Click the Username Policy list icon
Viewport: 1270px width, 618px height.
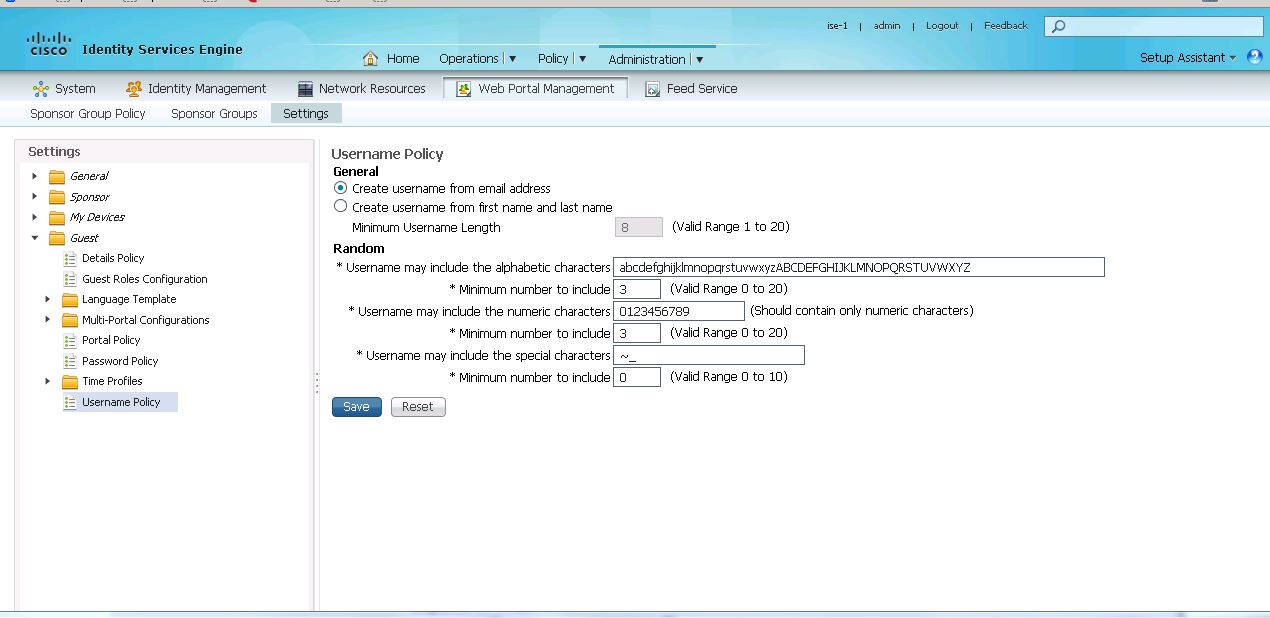pos(70,402)
